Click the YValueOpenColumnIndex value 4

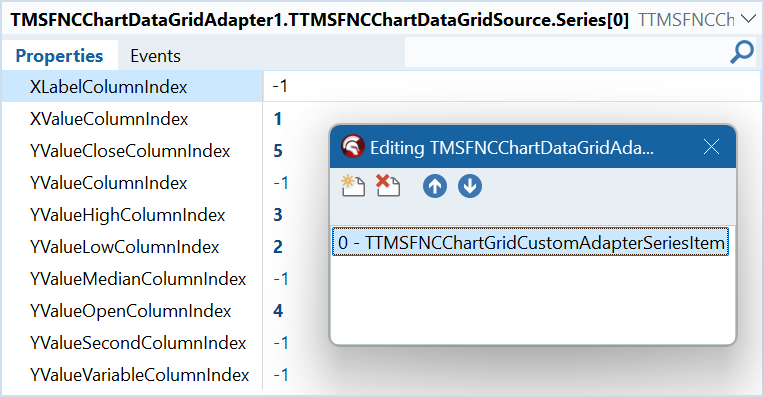tap(278, 311)
